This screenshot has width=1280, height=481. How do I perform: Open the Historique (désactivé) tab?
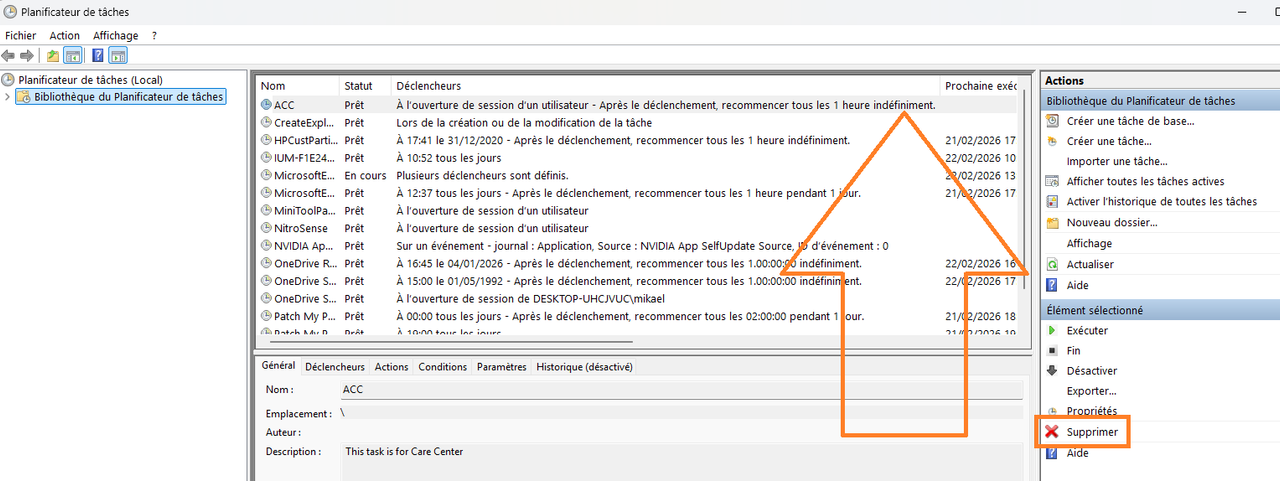[x=585, y=367]
